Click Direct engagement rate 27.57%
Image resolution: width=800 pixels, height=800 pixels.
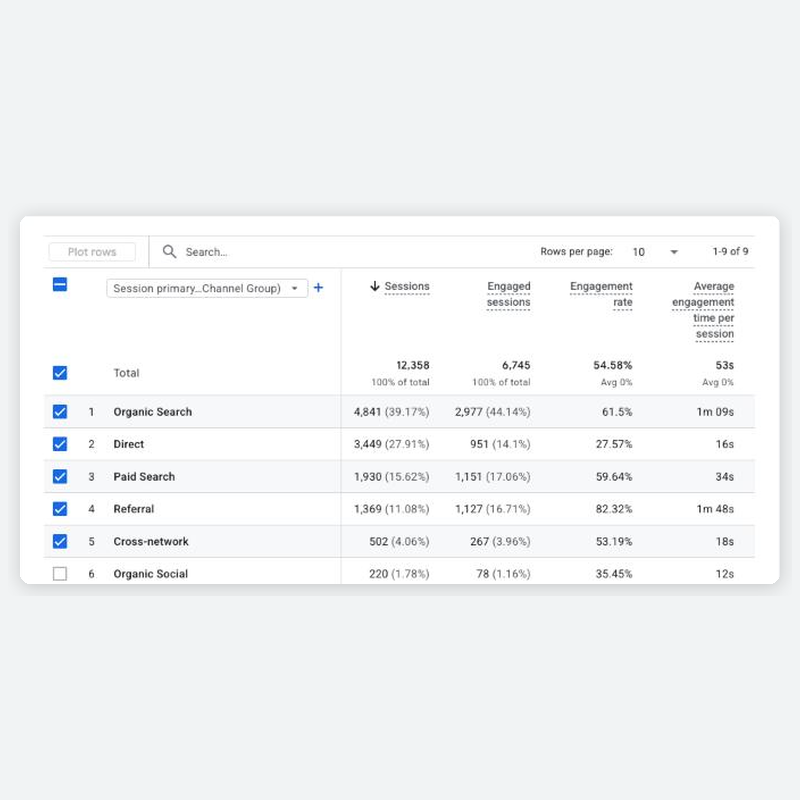614,444
